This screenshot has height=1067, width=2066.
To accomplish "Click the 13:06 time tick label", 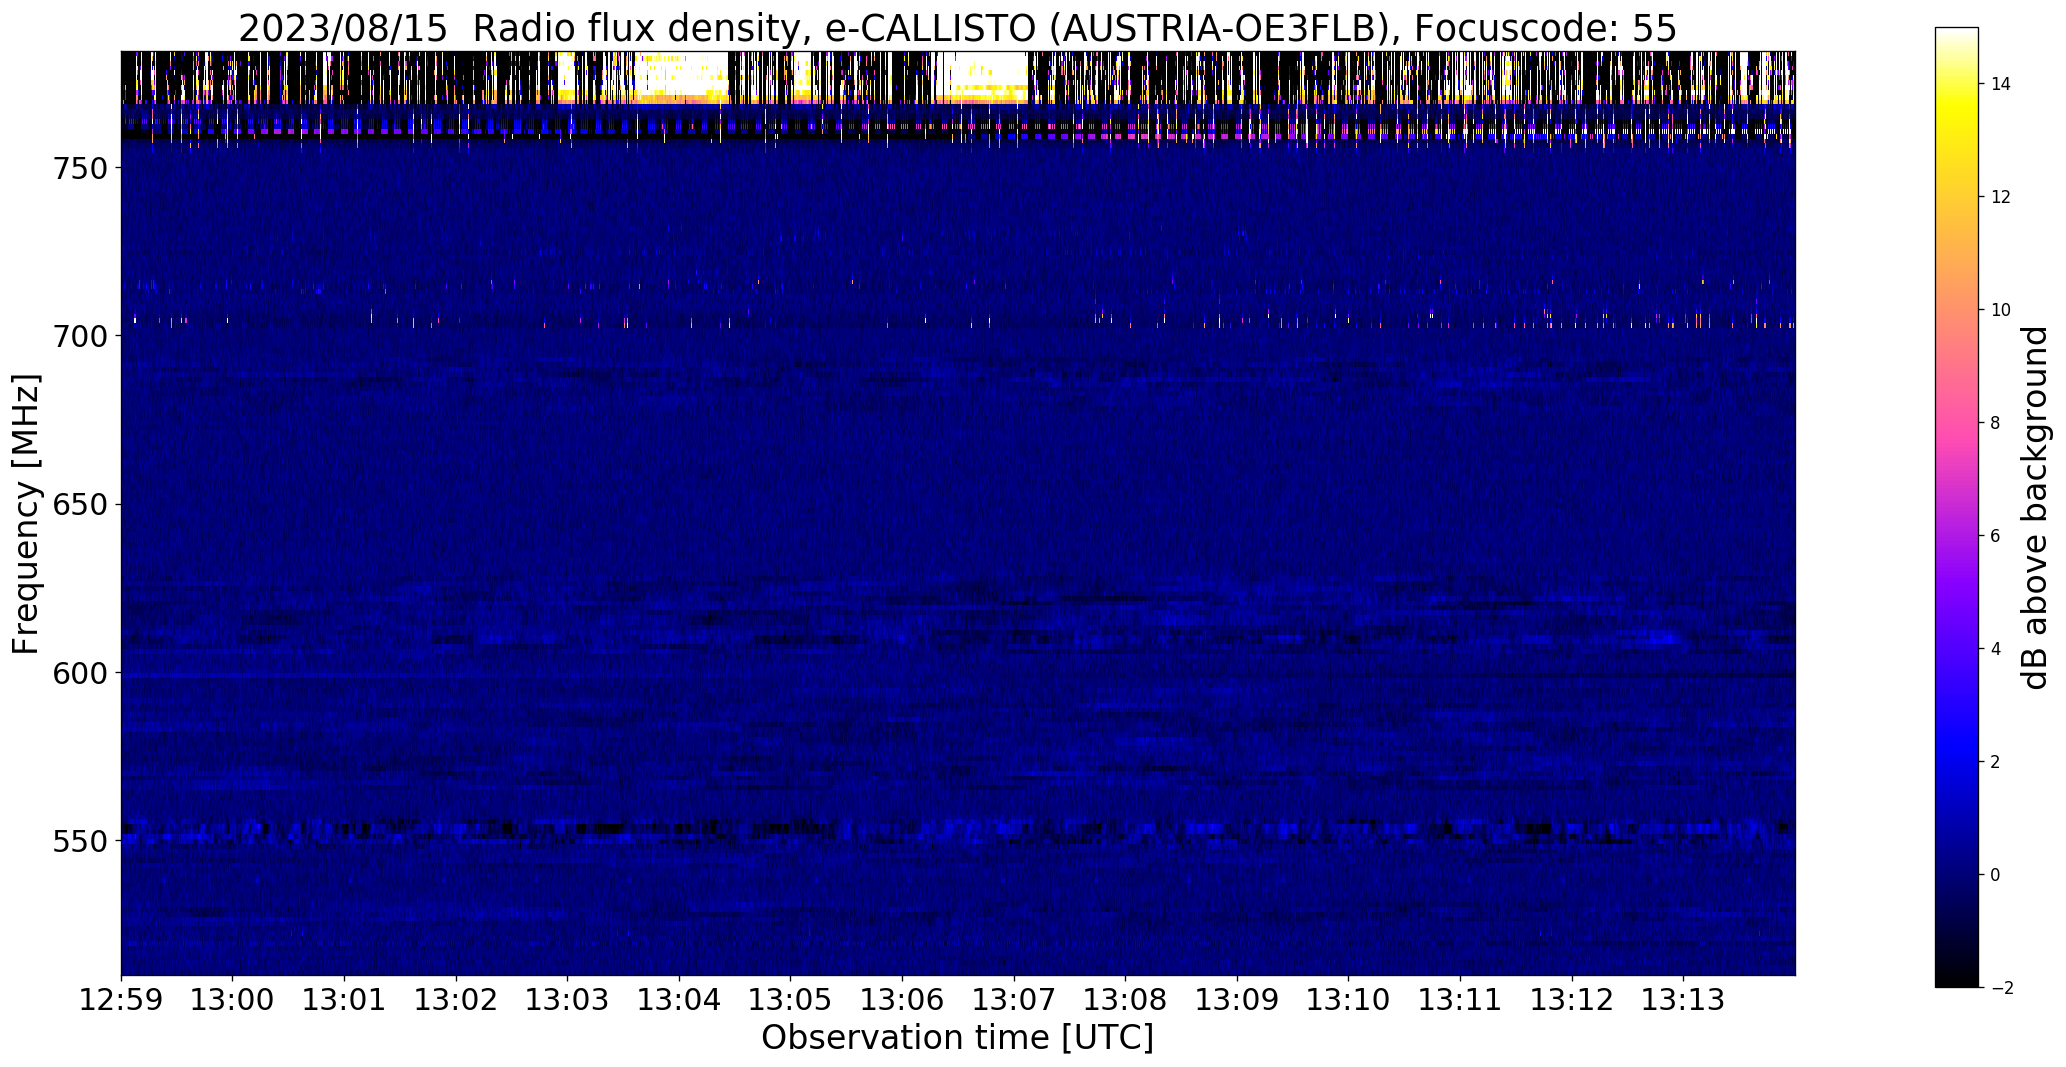I will pyautogui.click(x=903, y=1000).
